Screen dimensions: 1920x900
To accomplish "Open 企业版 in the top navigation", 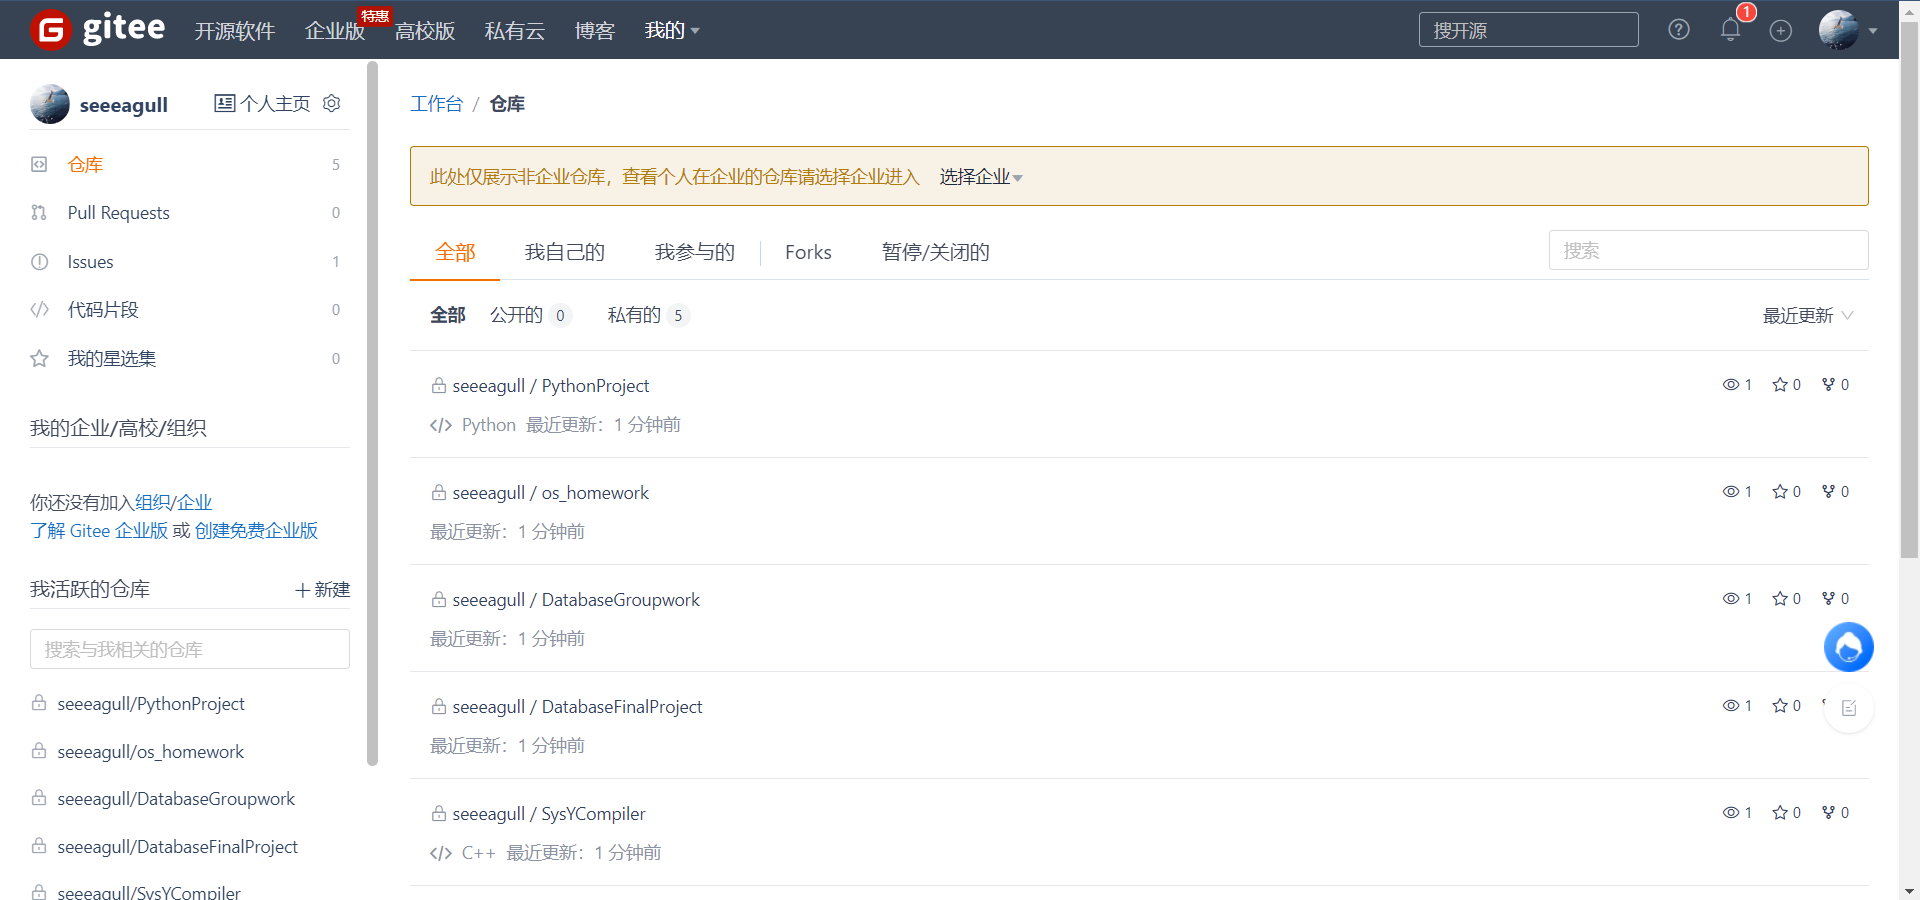I will click(x=335, y=31).
